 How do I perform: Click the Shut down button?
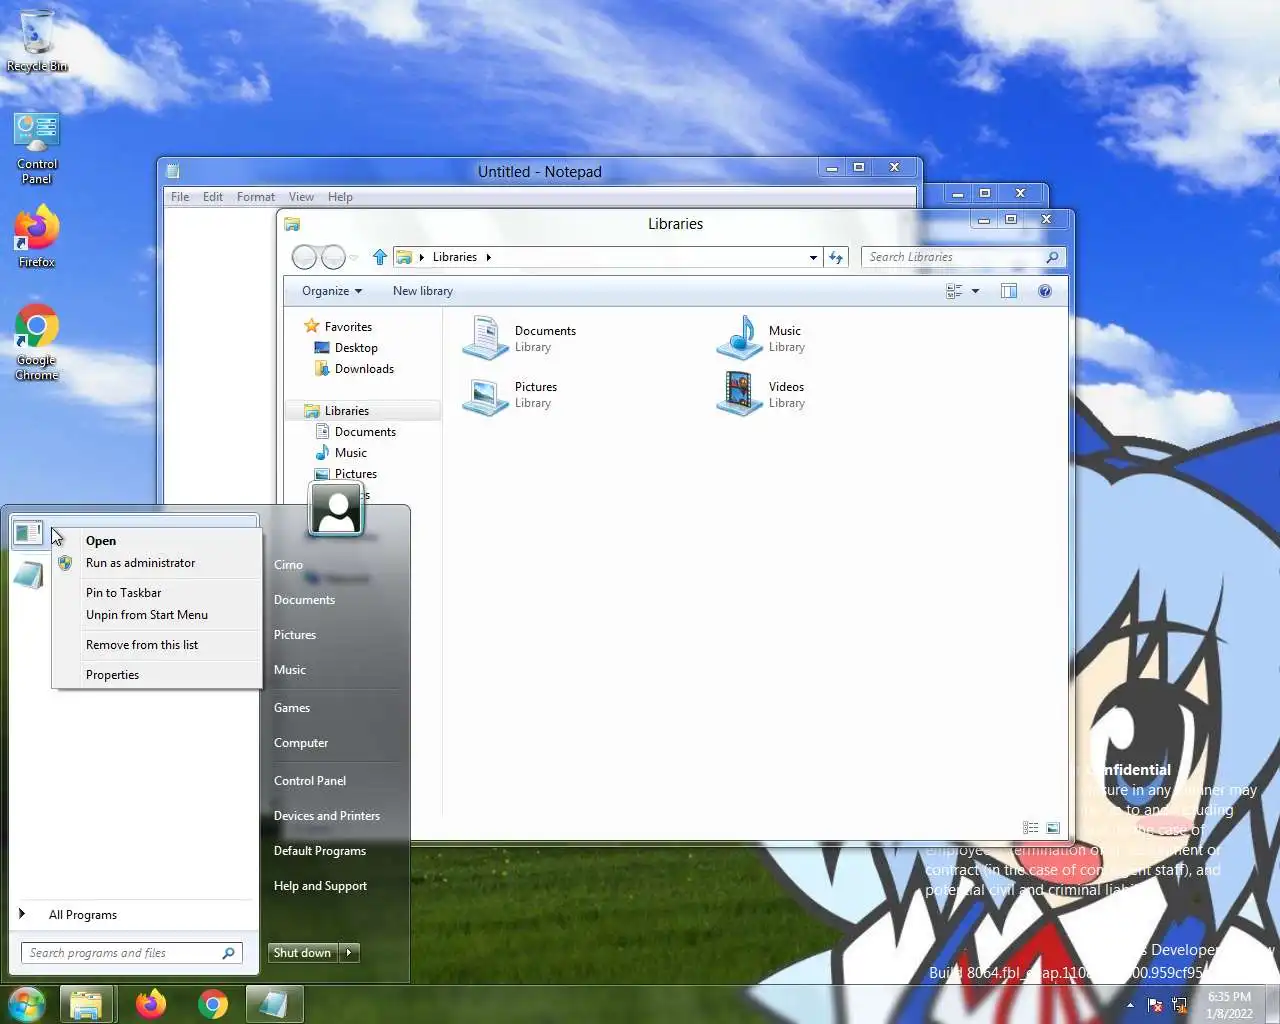tap(303, 953)
